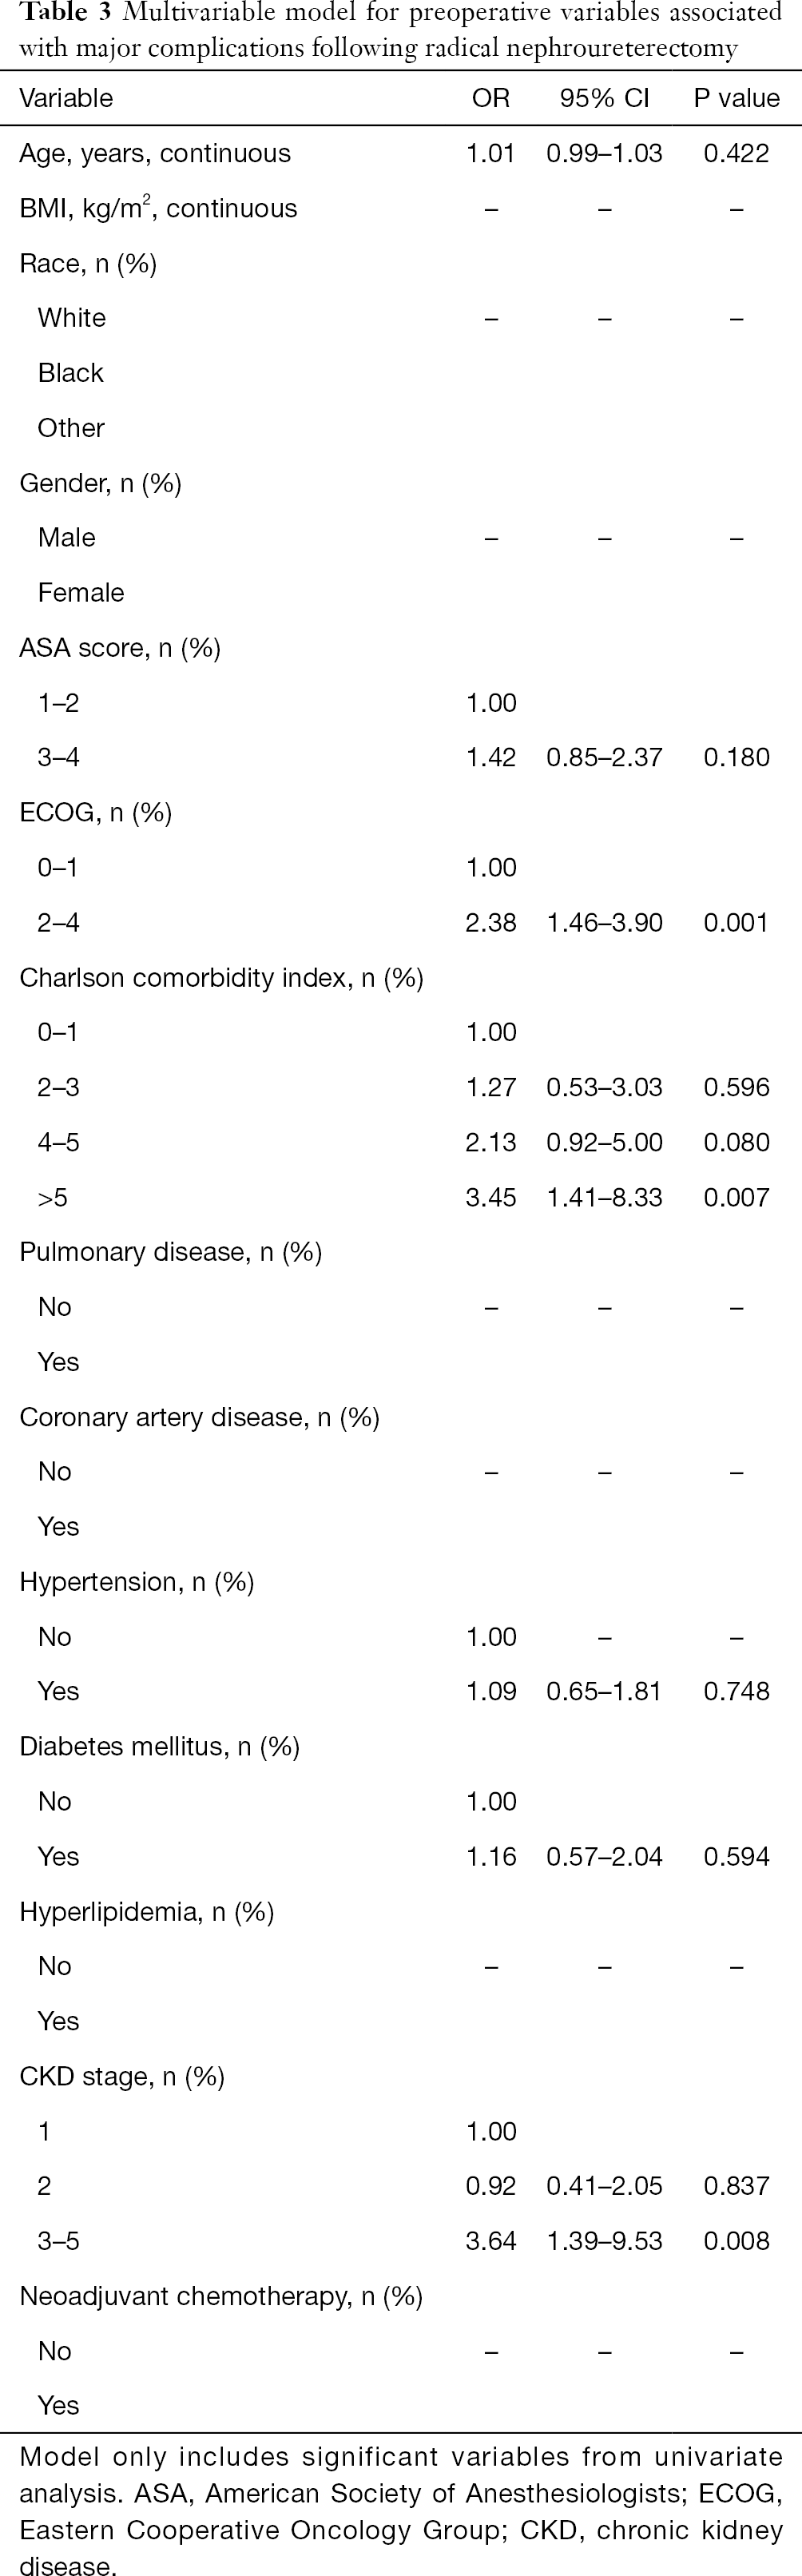Select CKD stage 3–5 odds ratio 3.64
This screenshot has height=2576, width=802.
(x=491, y=2241)
